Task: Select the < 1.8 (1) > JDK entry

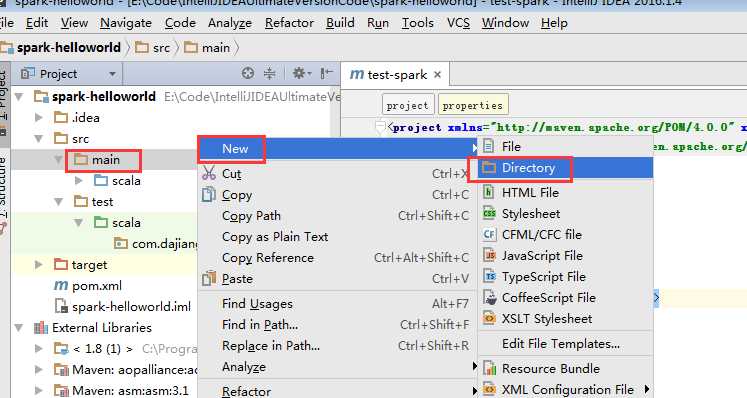Action: [x=103, y=348]
